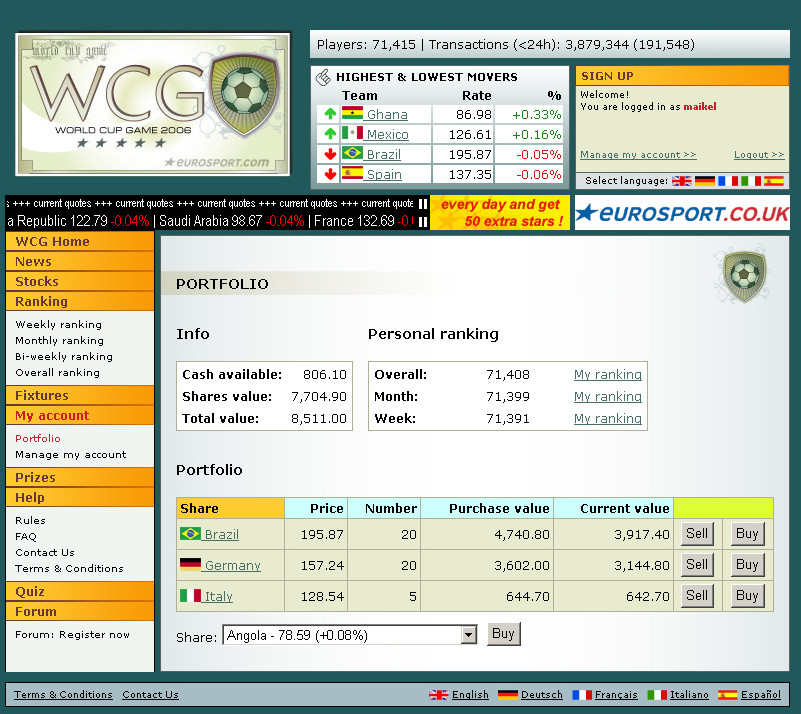Open Weekly ranking submenu link
Image resolution: width=801 pixels, height=714 pixels.
point(58,324)
